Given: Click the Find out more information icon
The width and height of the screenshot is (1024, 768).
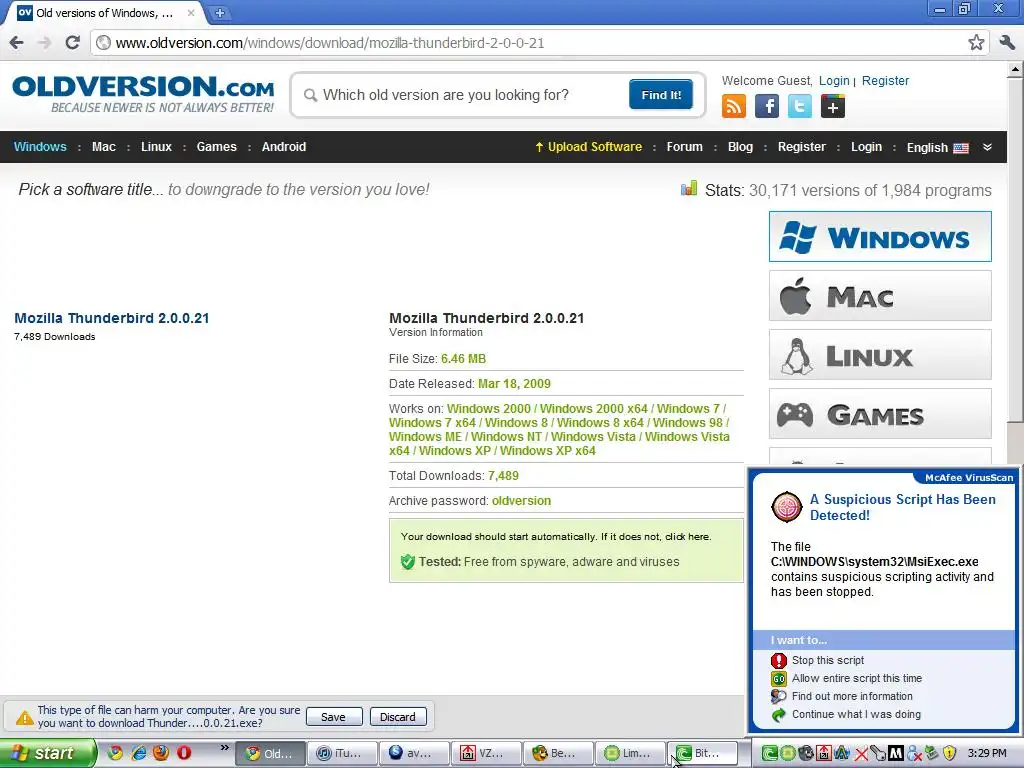Looking at the screenshot, I should 778,696.
